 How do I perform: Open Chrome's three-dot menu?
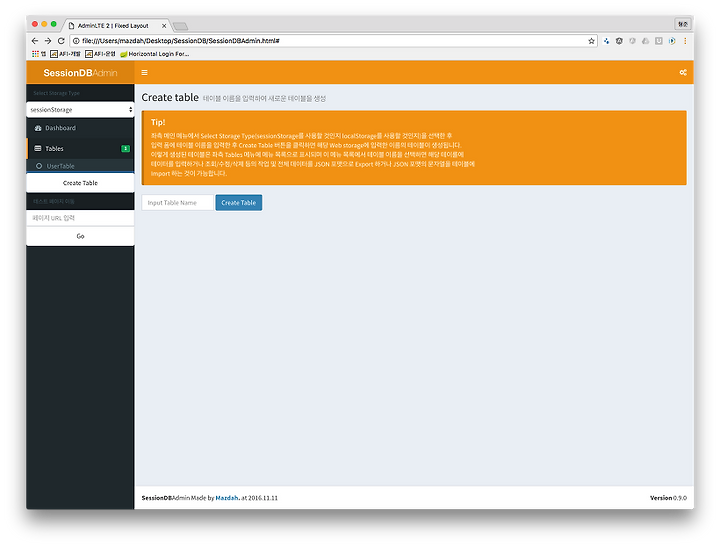click(685, 41)
